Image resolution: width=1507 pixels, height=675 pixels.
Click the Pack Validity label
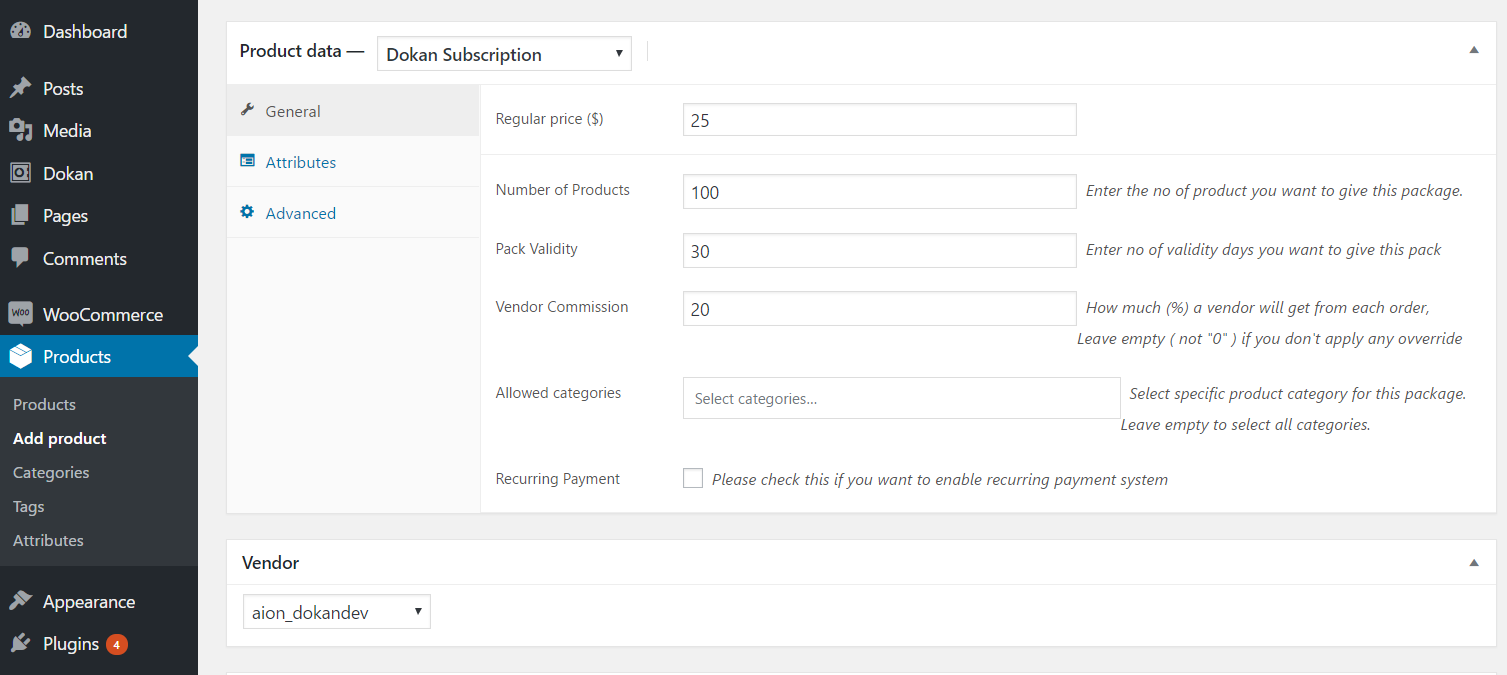click(x=537, y=248)
